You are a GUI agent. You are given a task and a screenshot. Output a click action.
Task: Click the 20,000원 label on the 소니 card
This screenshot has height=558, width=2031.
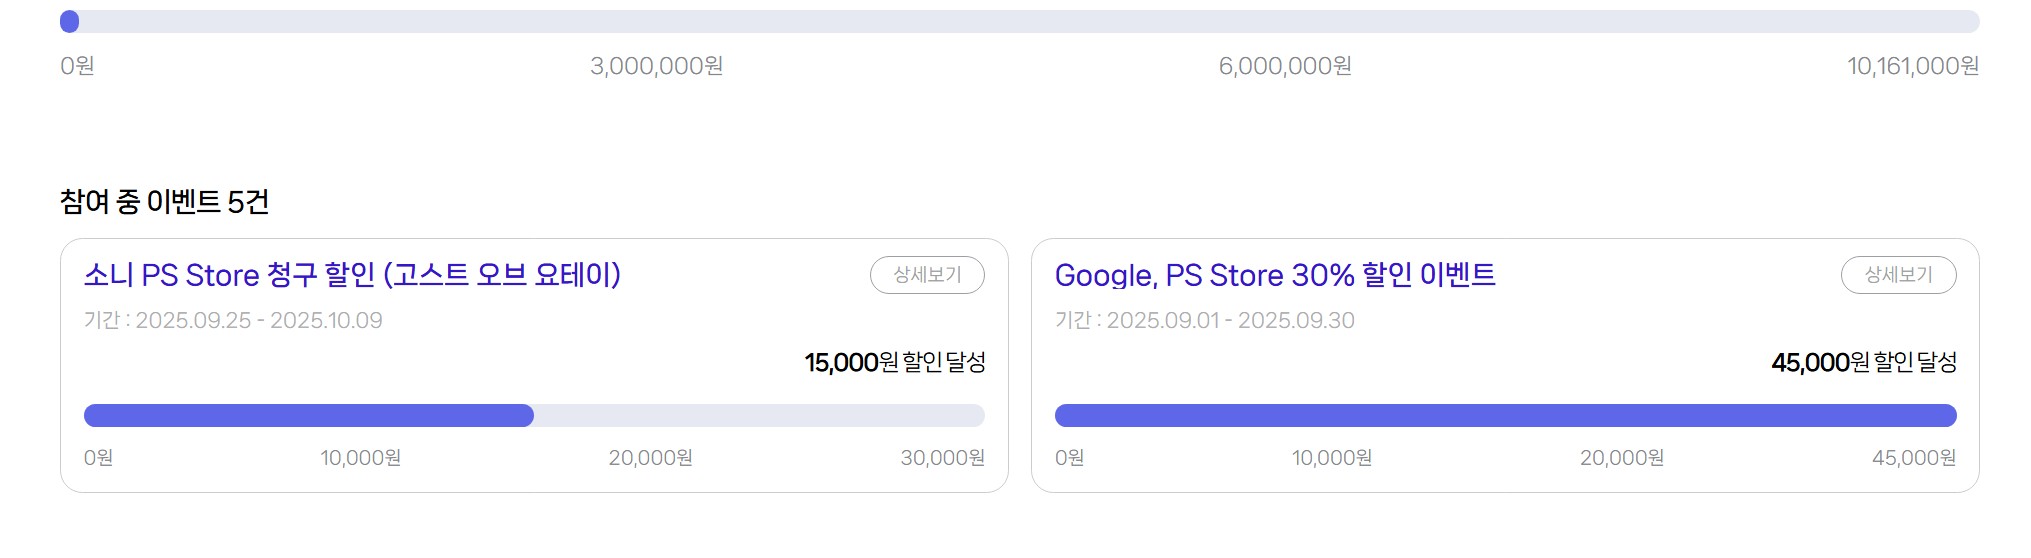coord(650,458)
